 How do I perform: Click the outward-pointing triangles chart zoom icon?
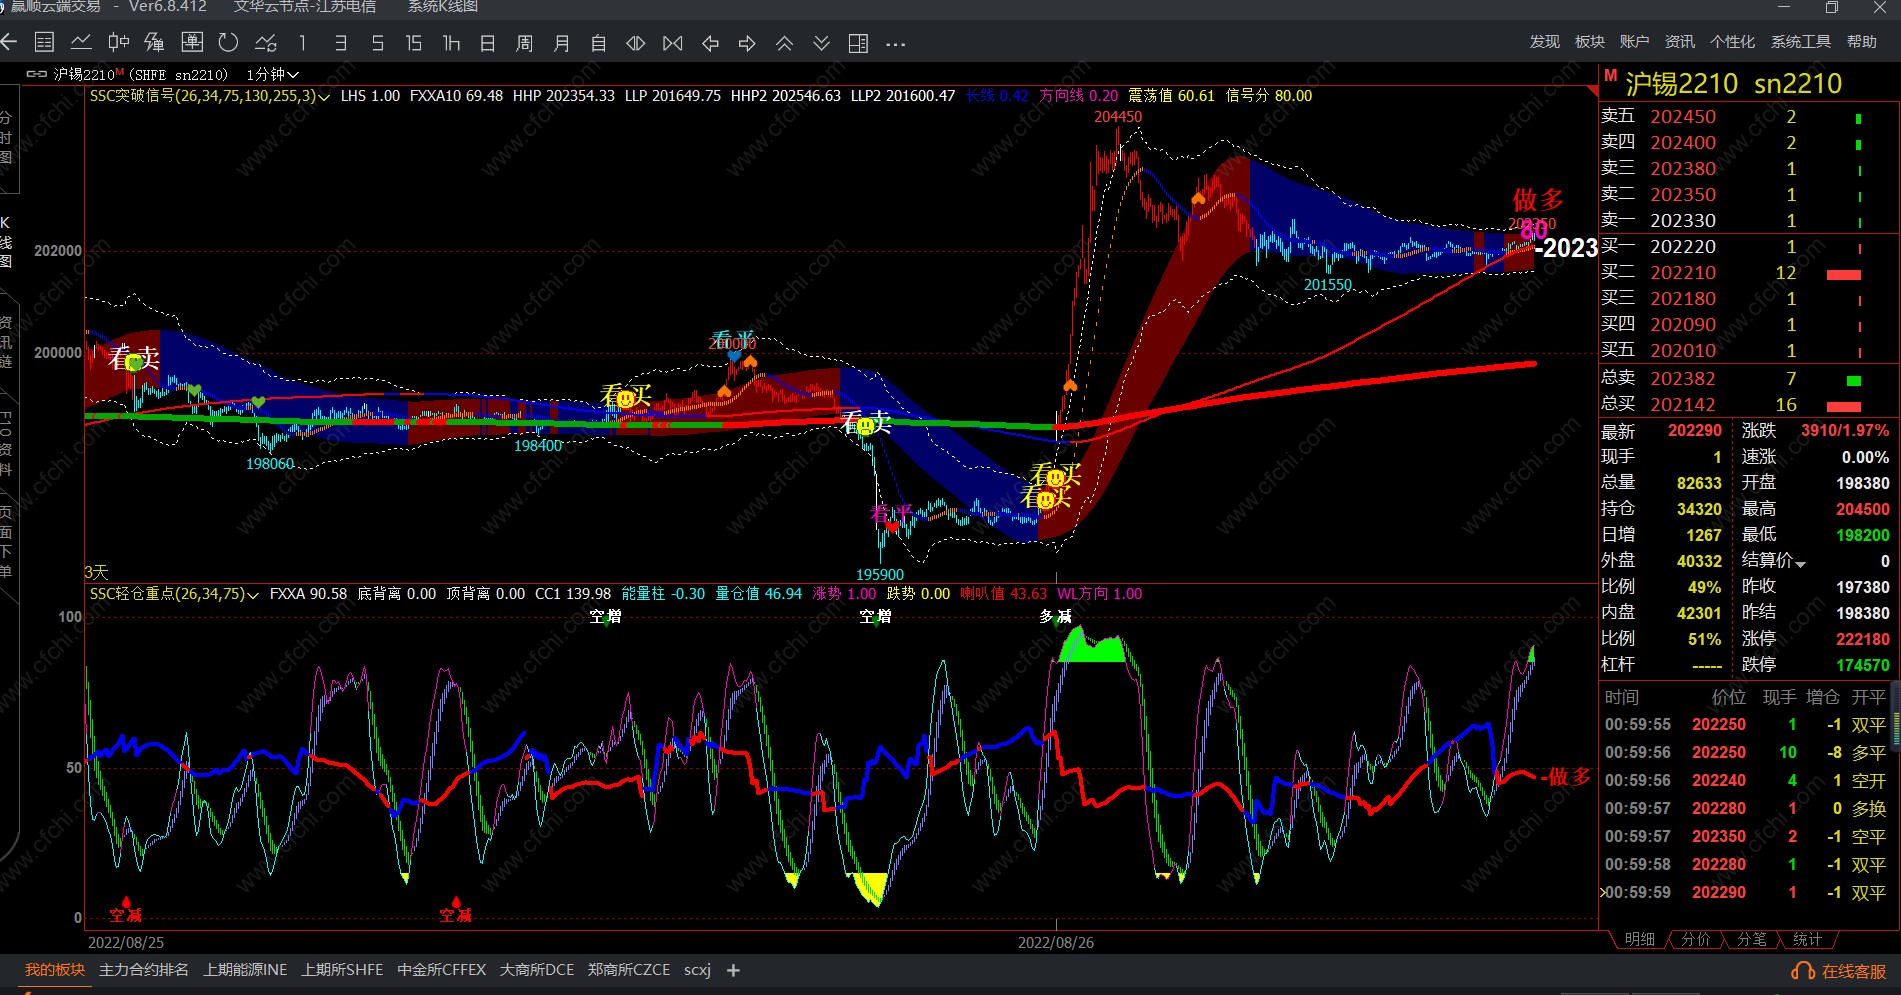click(635, 43)
